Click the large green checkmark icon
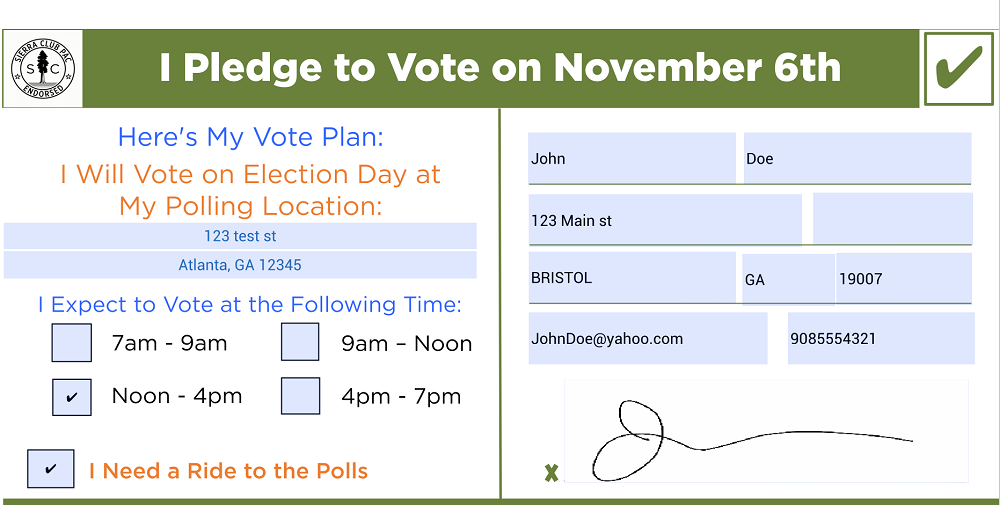1000x505 pixels. 959,69
